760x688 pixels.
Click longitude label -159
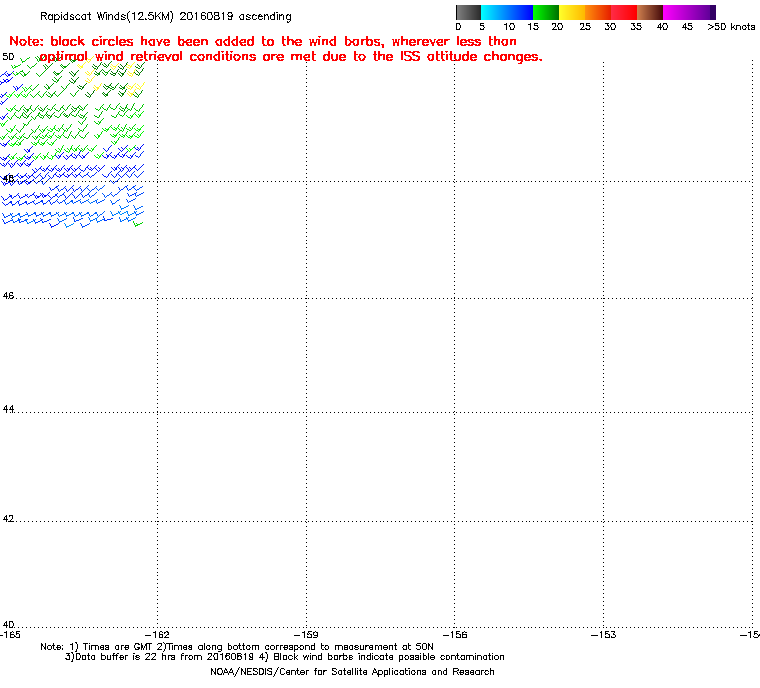[306, 635]
